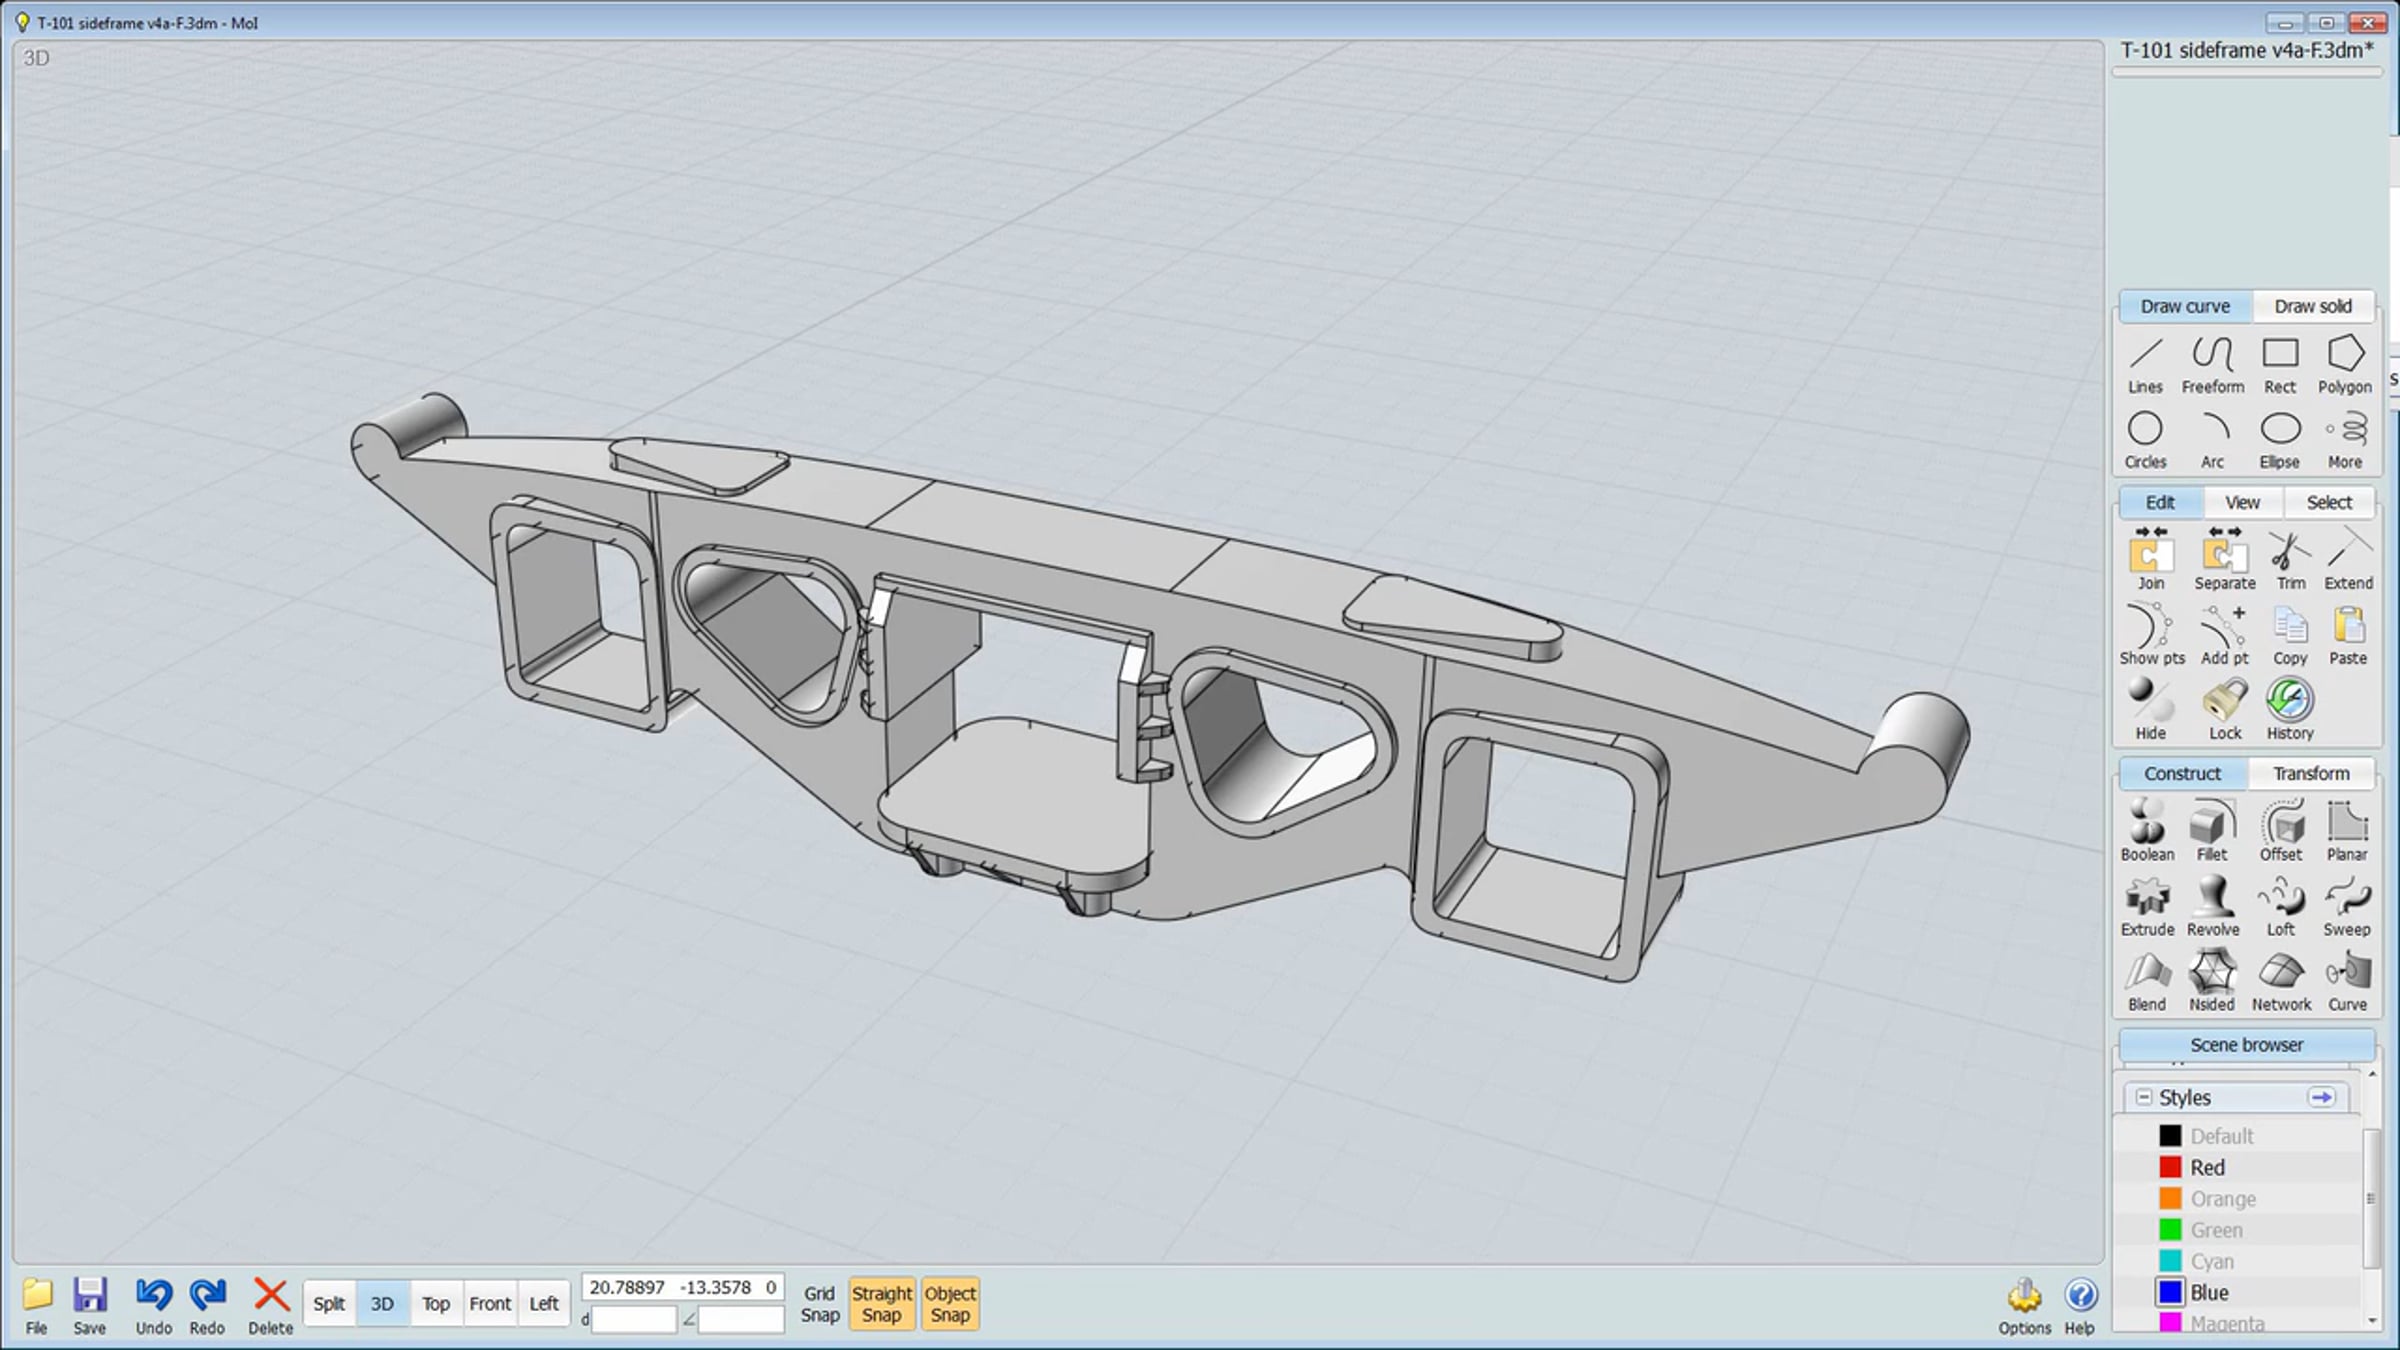
Task: Click the Boolean construct tool
Action: [x=2147, y=831]
